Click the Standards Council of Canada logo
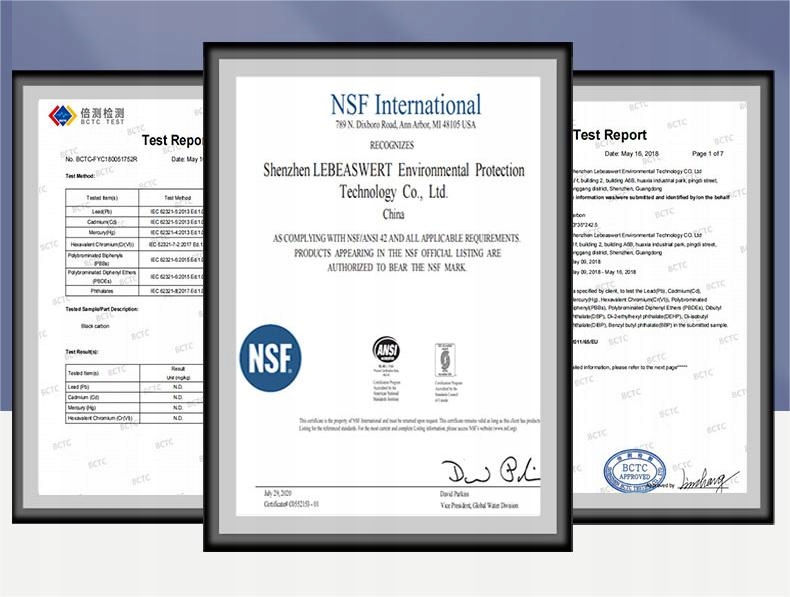The width and height of the screenshot is (790, 597). coord(445,360)
